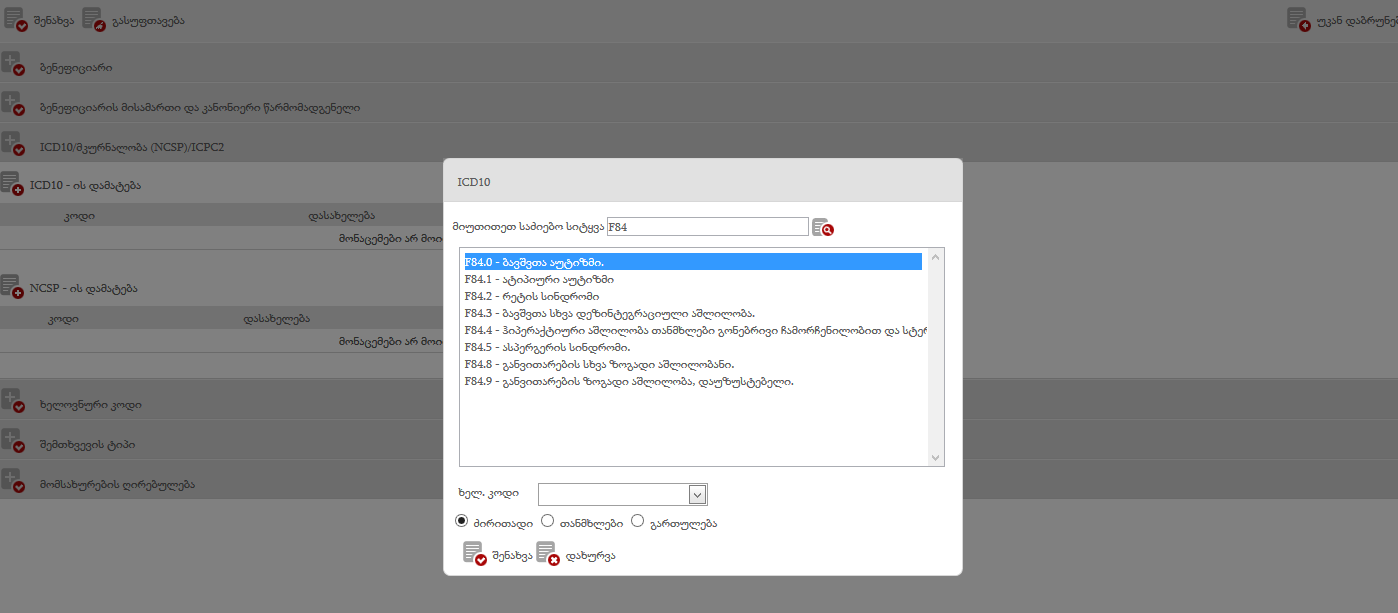Click the ICD10 - ის დამატება add icon
This screenshot has height=613, width=1398.
pos(12,185)
